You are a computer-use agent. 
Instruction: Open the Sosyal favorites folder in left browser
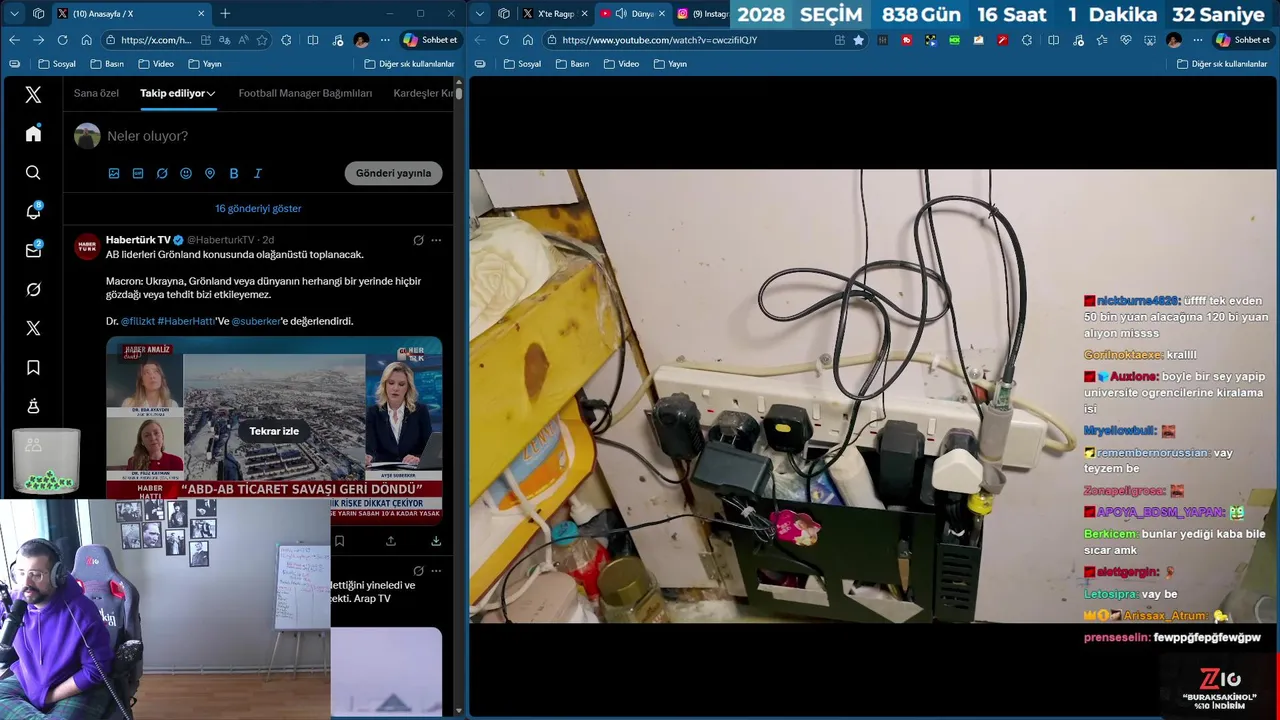(x=57, y=64)
